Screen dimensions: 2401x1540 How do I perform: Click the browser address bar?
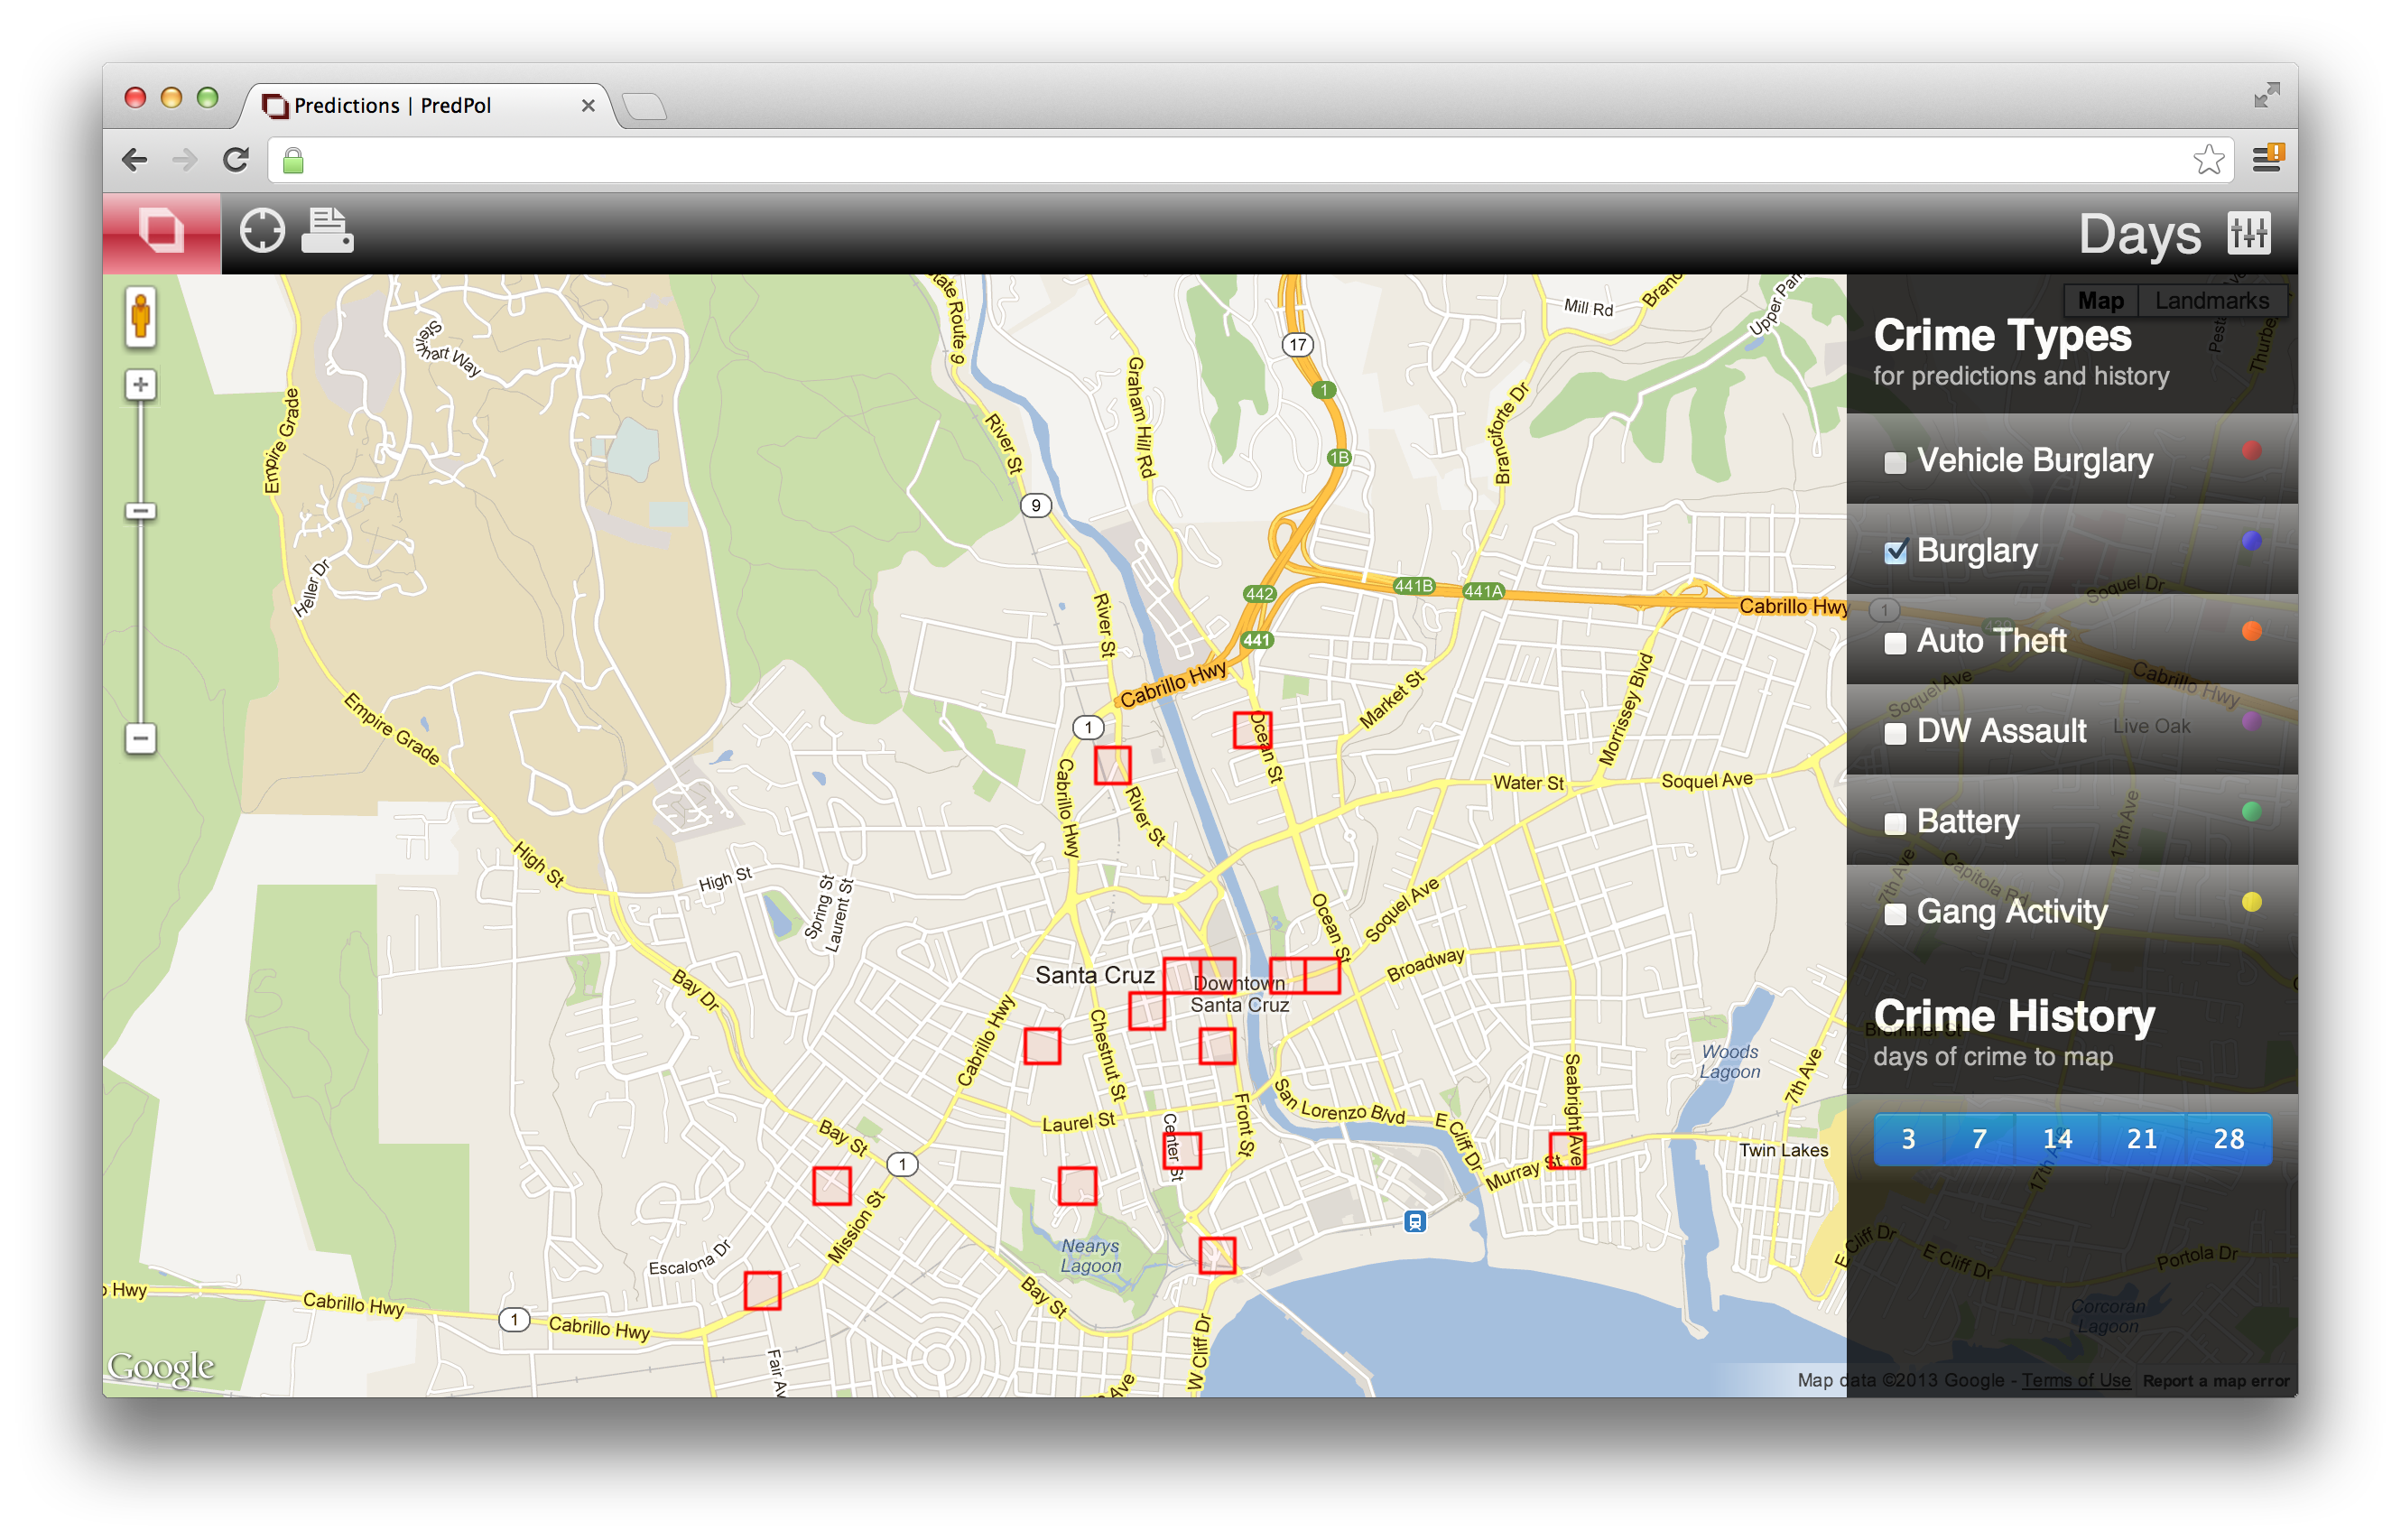(1200, 160)
